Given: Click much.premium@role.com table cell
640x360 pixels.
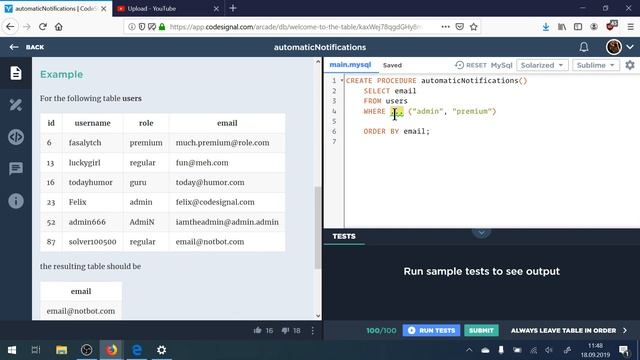Looking at the screenshot, I should coord(227,143).
